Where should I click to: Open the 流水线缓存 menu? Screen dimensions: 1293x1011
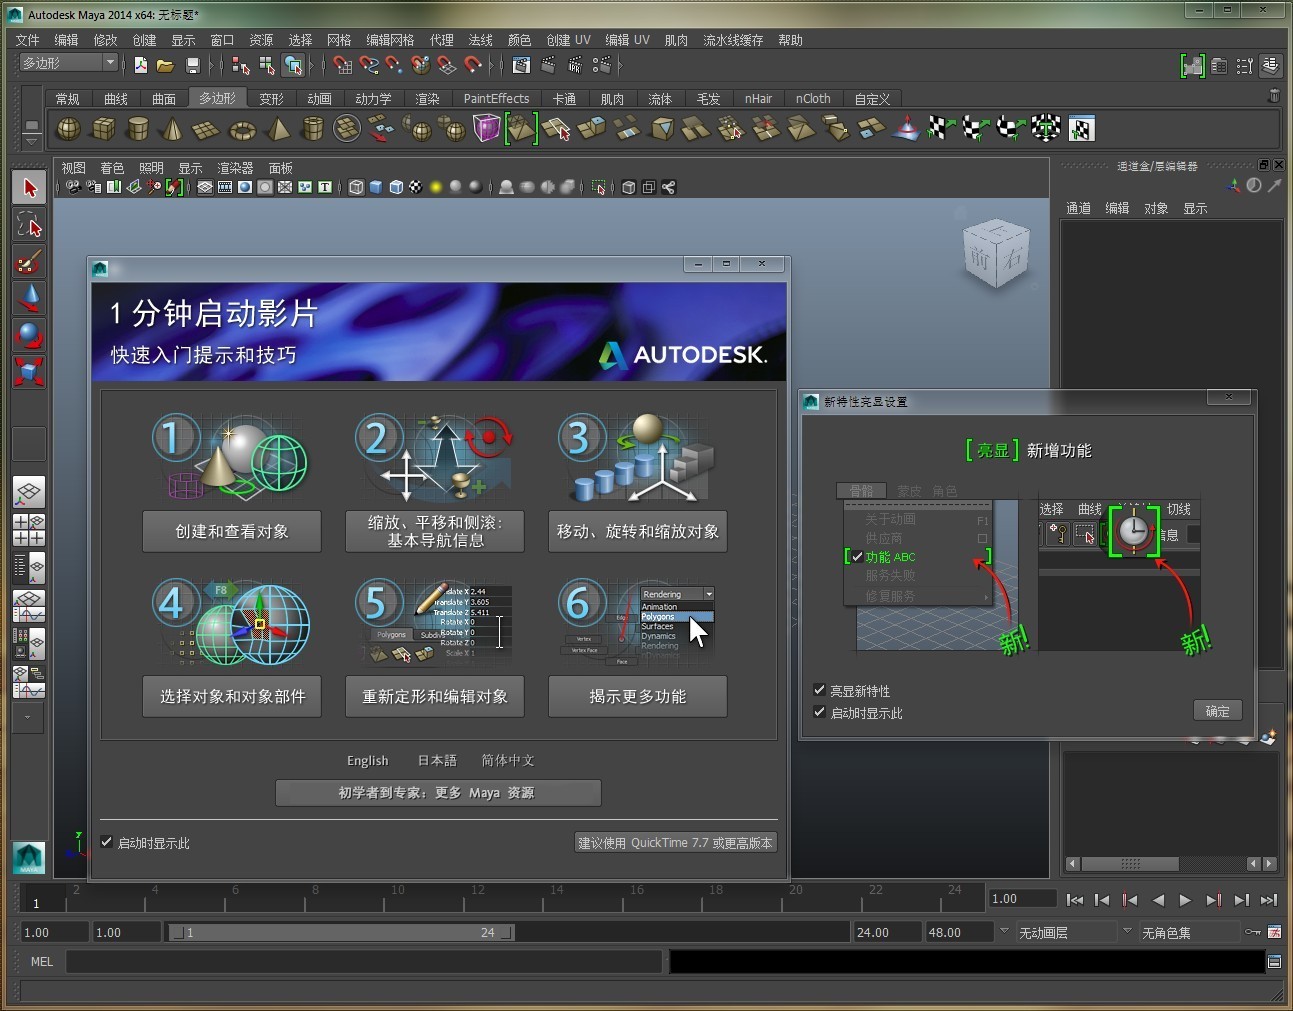(x=733, y=40)
